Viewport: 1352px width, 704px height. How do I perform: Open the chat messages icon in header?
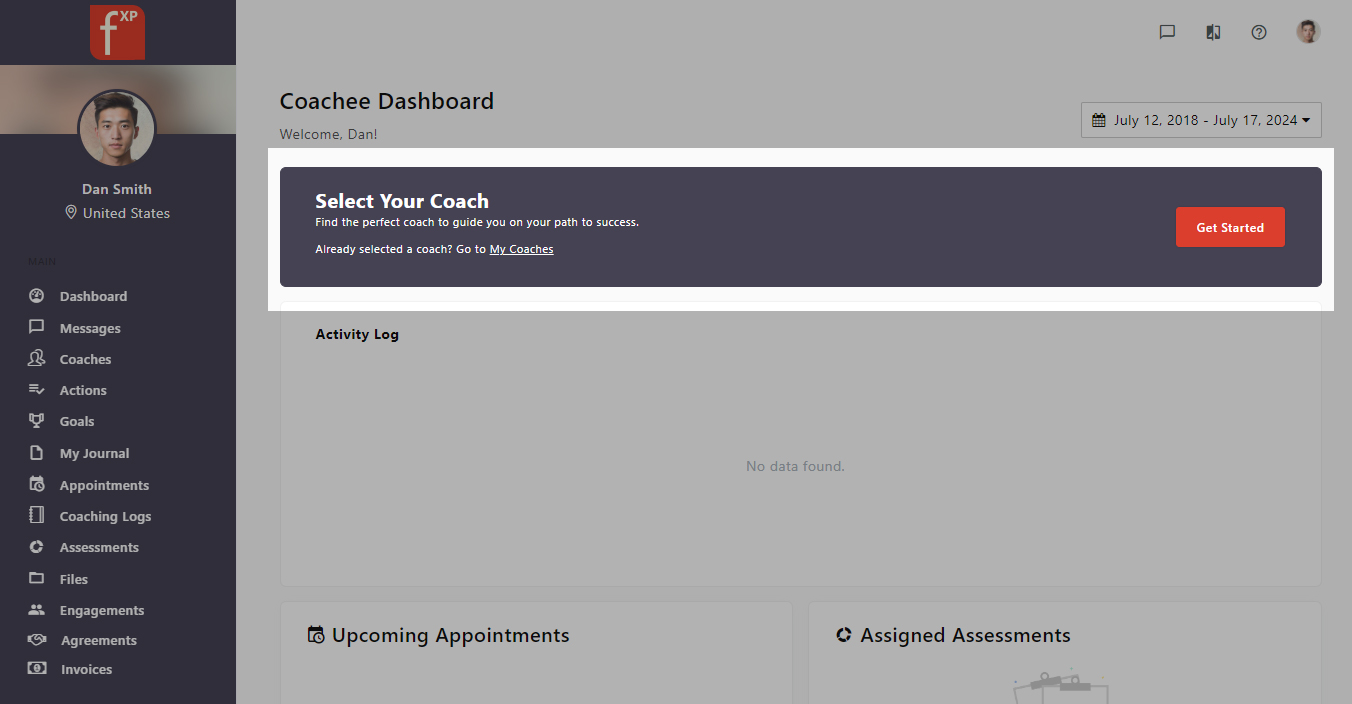1167,32
